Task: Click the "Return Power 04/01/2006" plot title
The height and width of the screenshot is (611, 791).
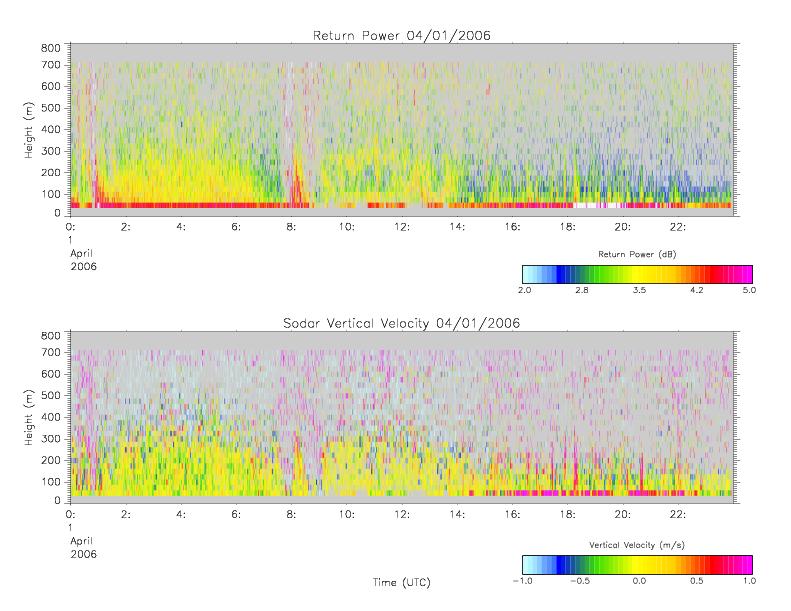Action: pos(402,35)
